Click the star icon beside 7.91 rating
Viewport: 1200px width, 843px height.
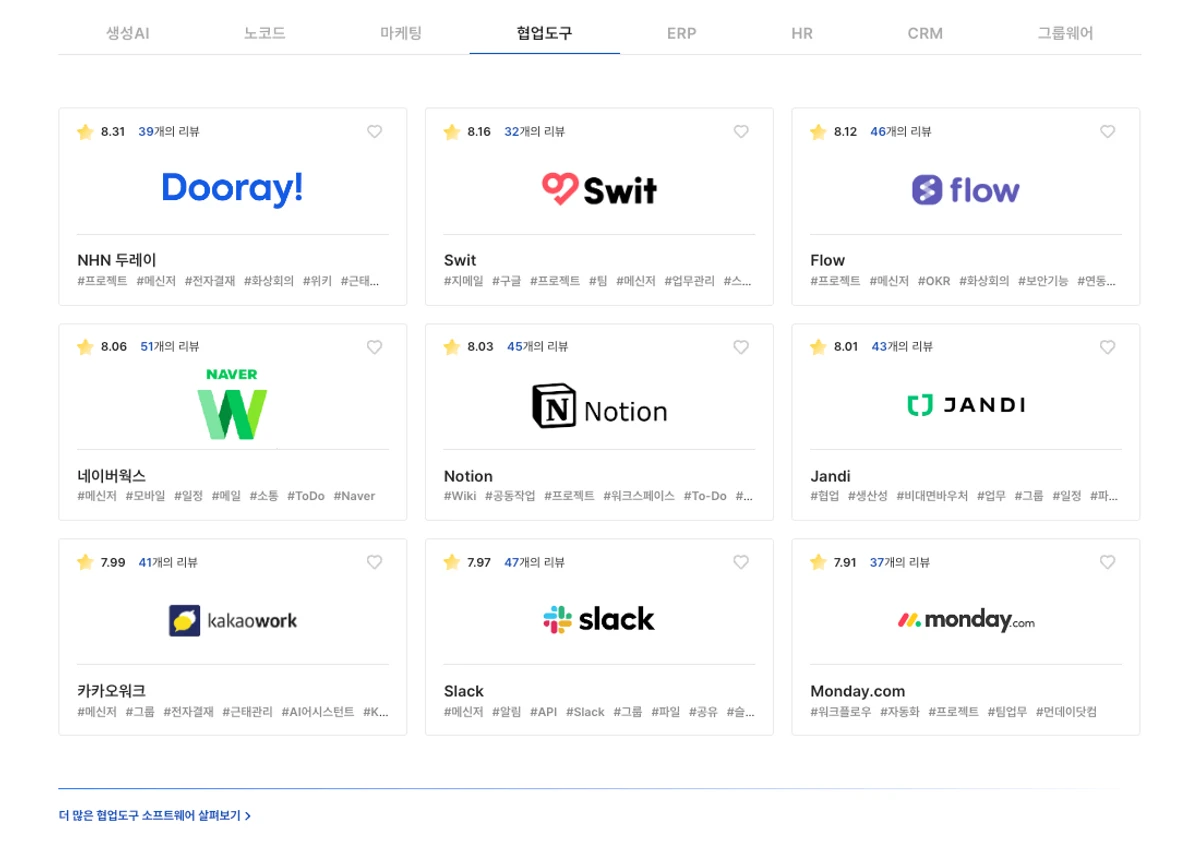coord(818,562)
